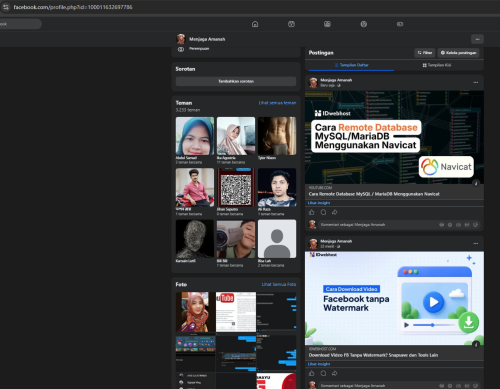Image resolution: width=500 pixels, height=389 pixels.
Task: Open the YouTube screenshot in Foto section
Action: point(236,312)
